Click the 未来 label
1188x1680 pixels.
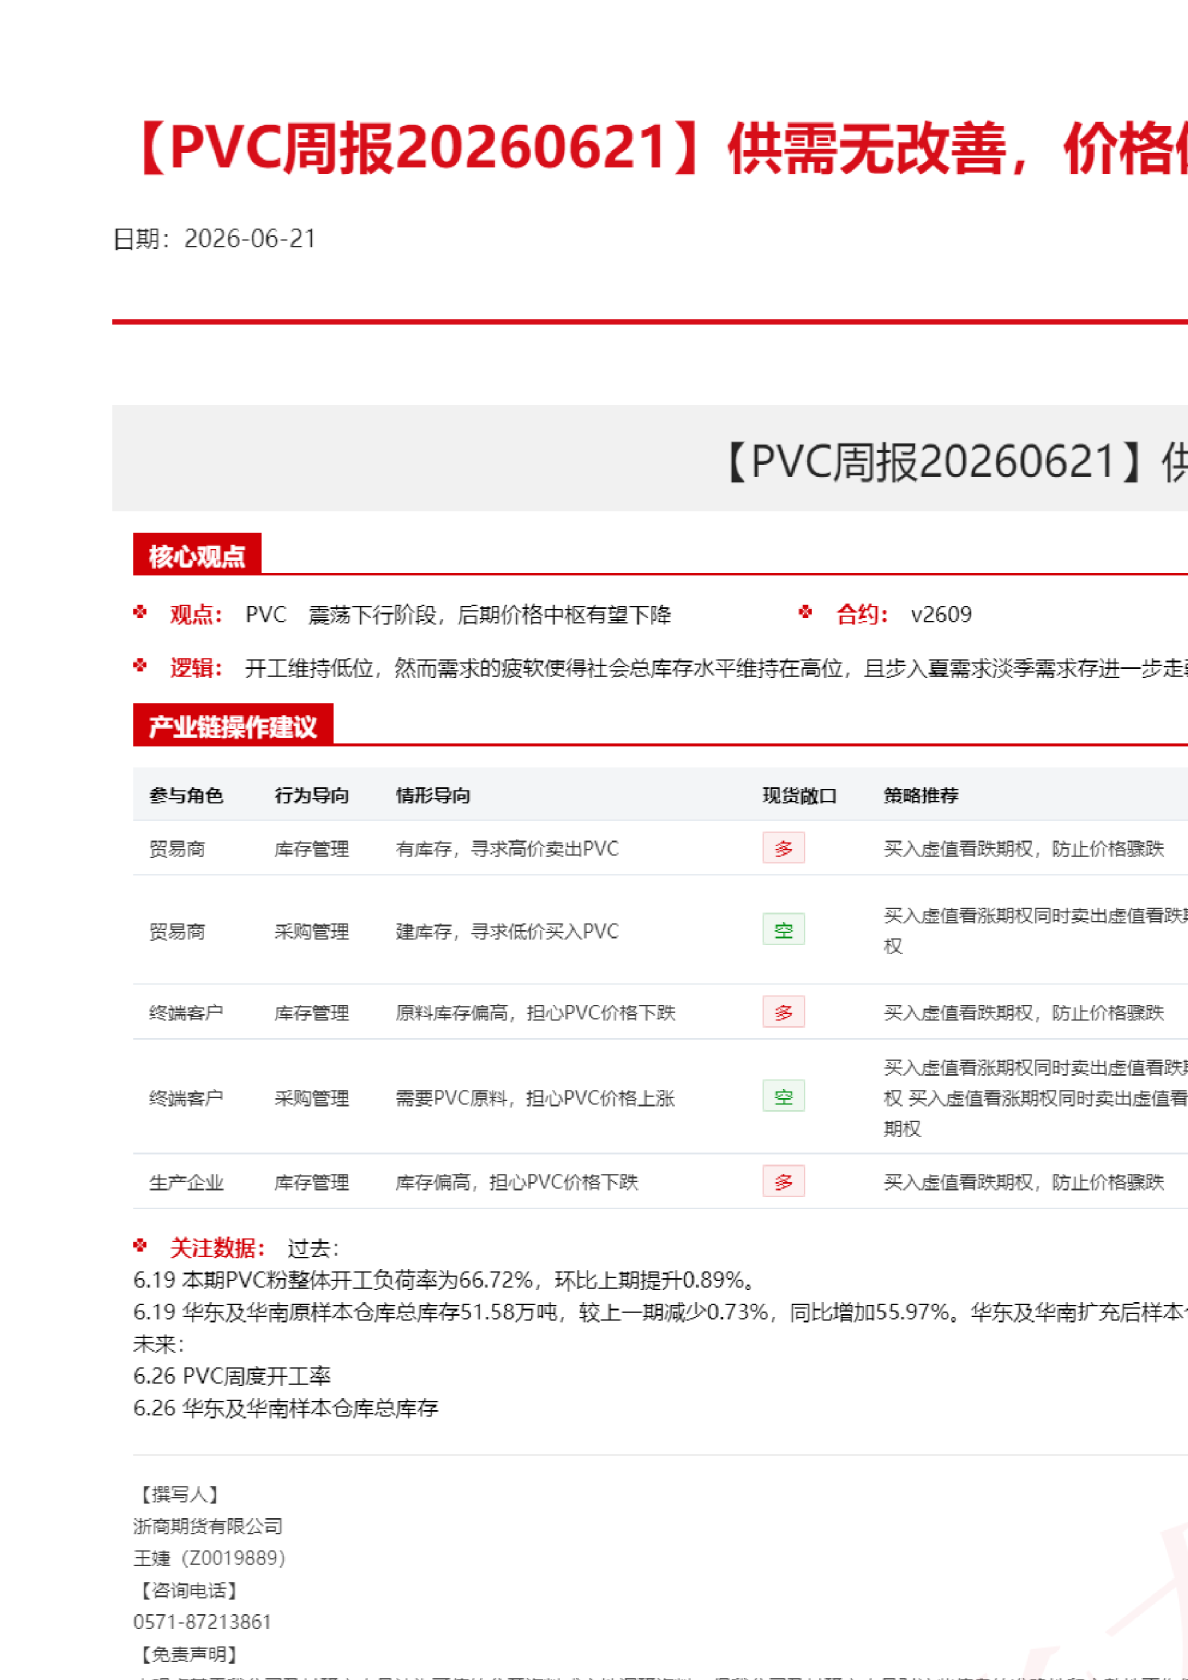pyautogui.click(x=158, y=1344)
